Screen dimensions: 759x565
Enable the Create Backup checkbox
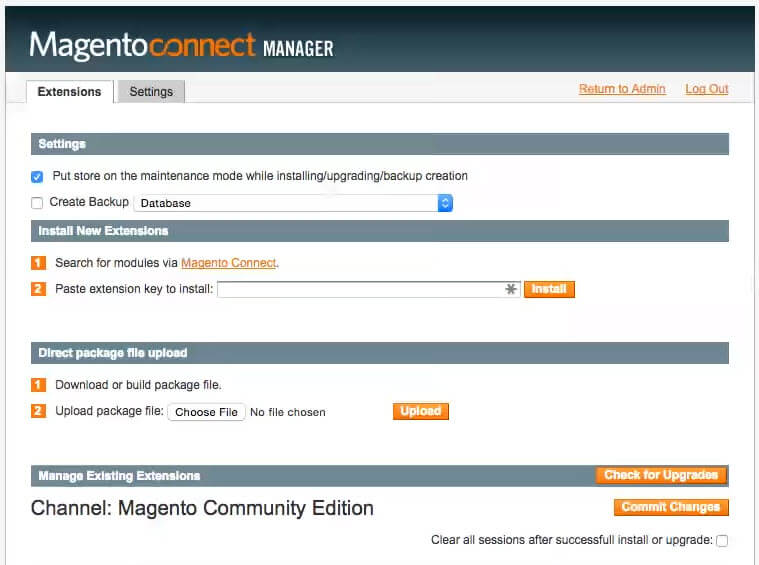click(x=37, y=203)
